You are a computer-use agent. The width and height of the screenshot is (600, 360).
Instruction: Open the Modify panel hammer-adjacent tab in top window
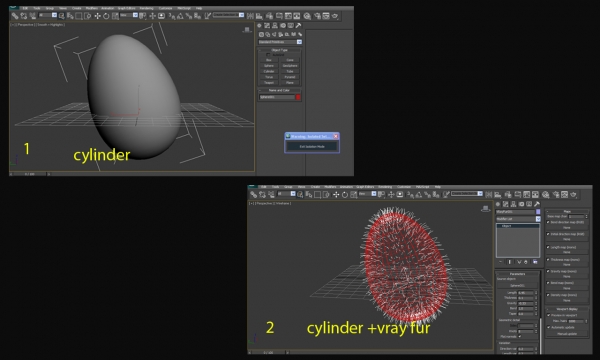pos(267,26)
